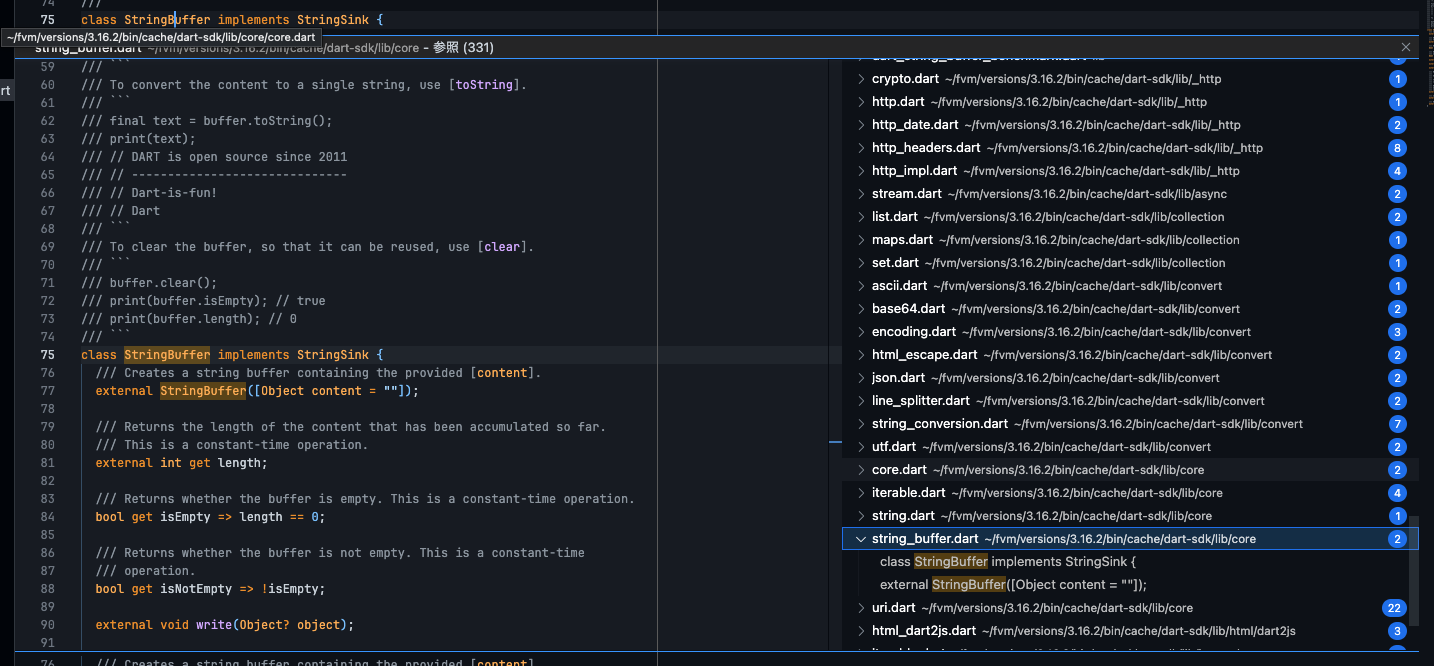Select core.dart in references list
The image size is (1434, 666).
(1130, 470)
